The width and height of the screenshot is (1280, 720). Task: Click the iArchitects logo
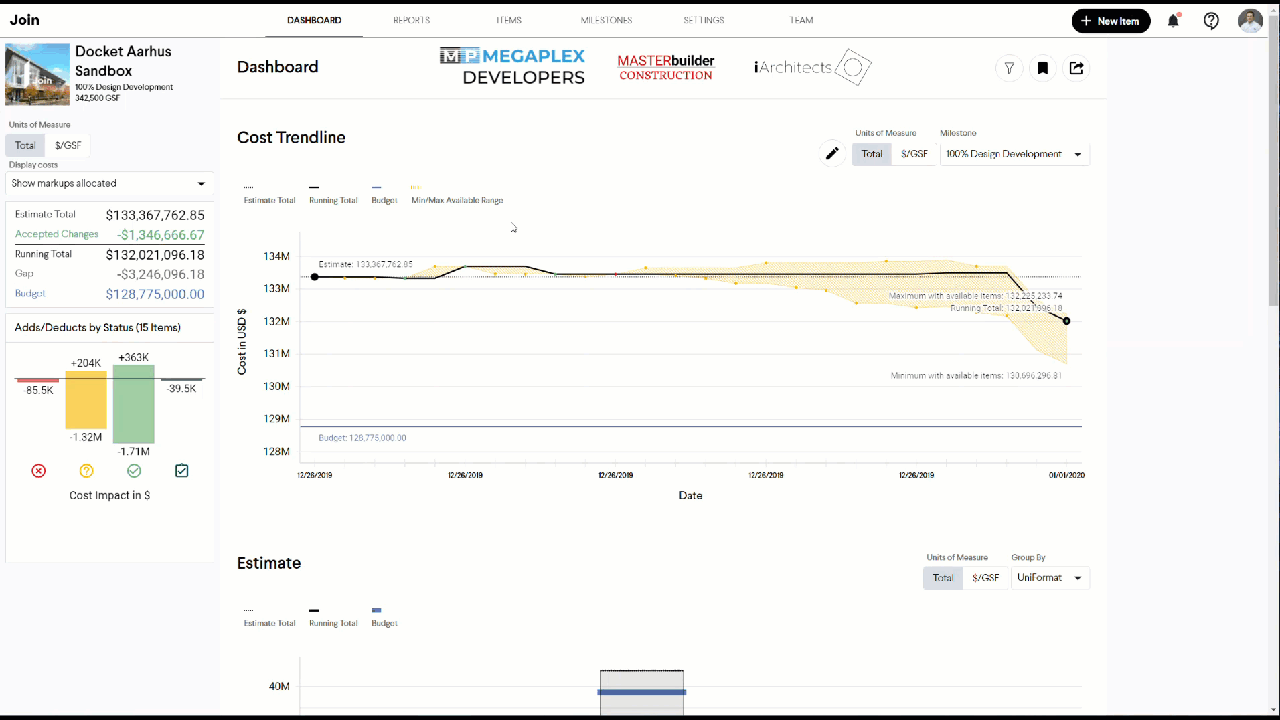tap(812, 67)
